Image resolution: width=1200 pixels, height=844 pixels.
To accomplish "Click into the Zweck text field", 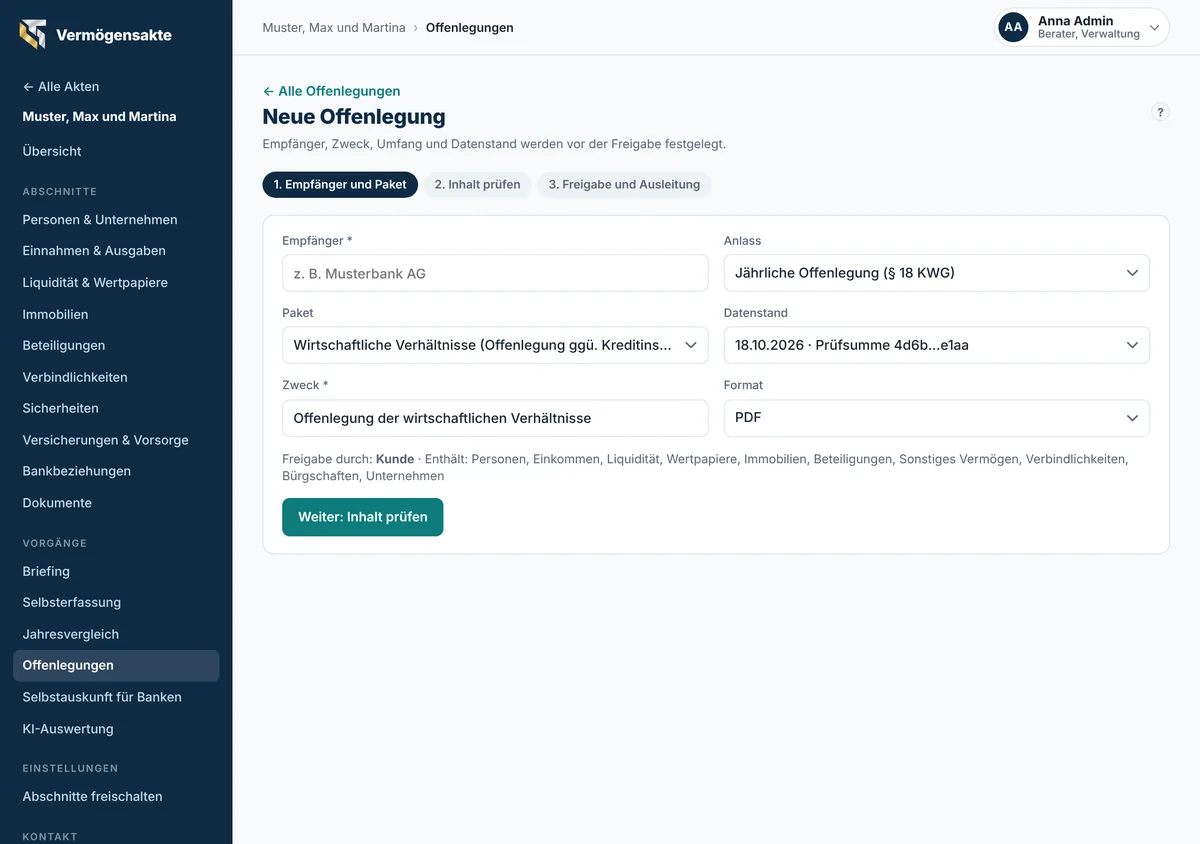I will tap(495, 418).
